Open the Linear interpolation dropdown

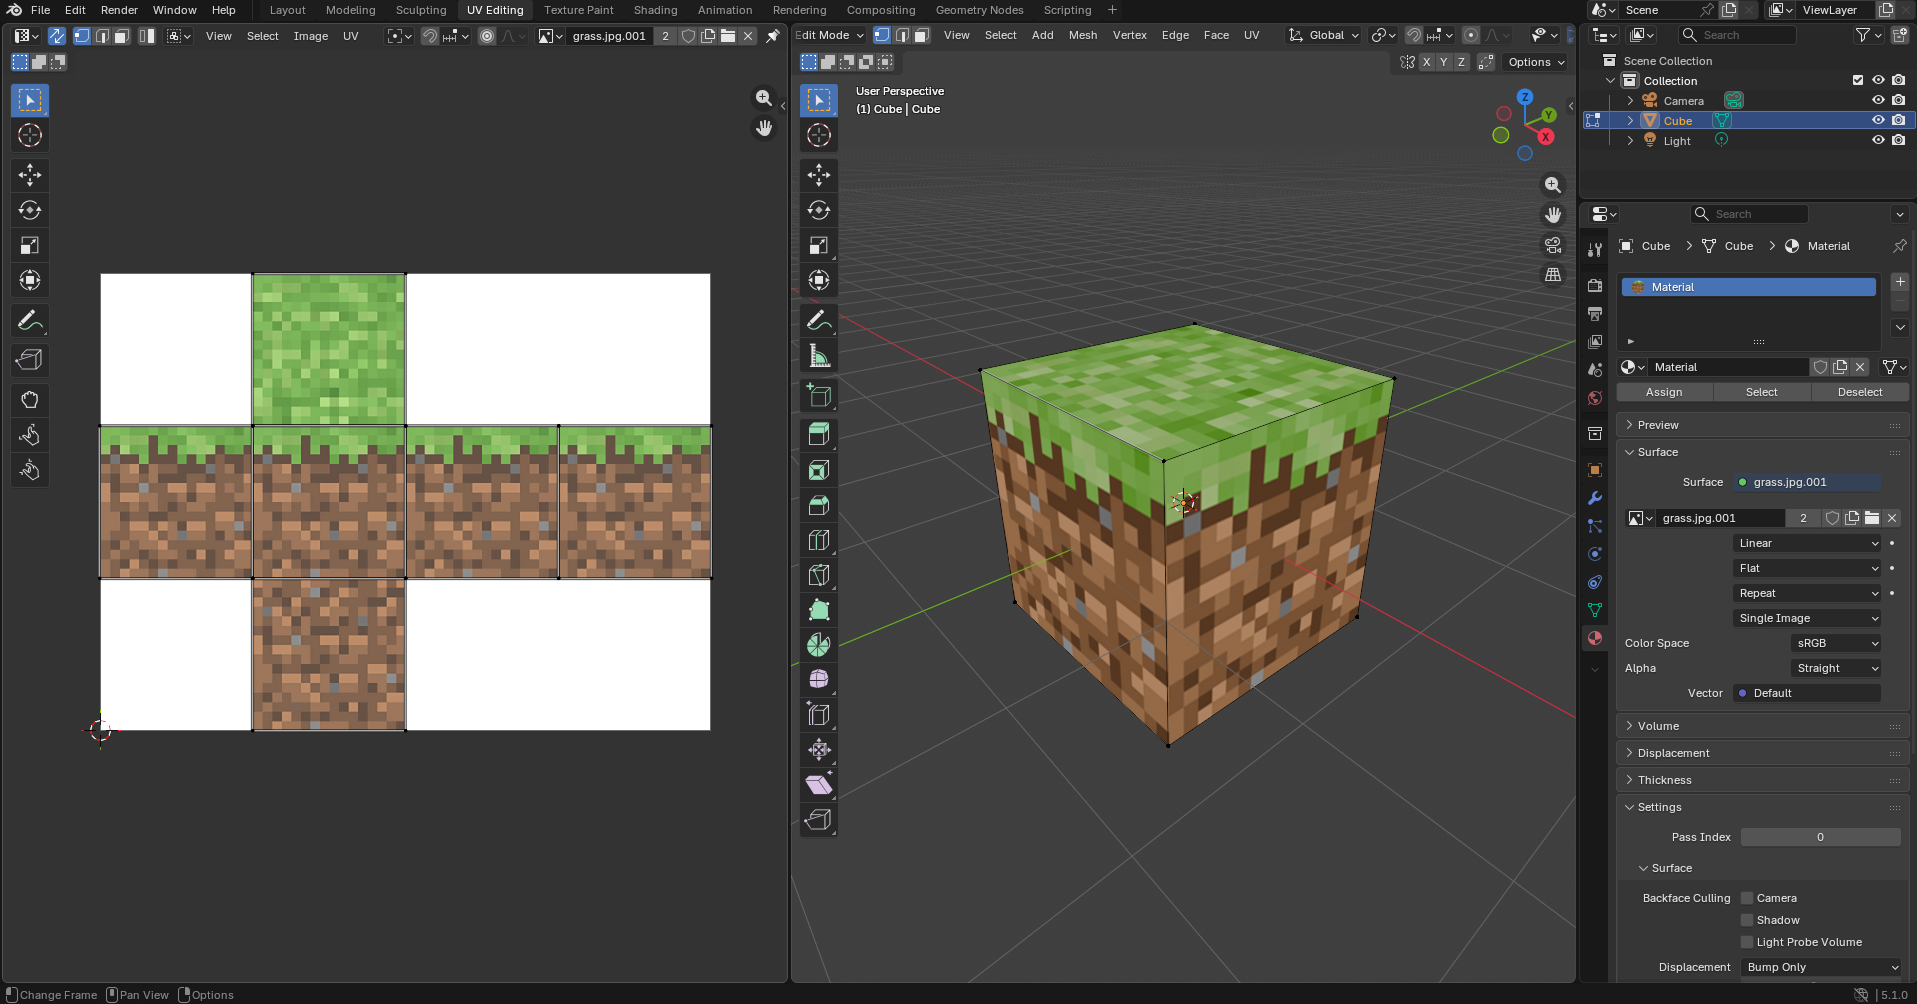[x=1807, y=543]
